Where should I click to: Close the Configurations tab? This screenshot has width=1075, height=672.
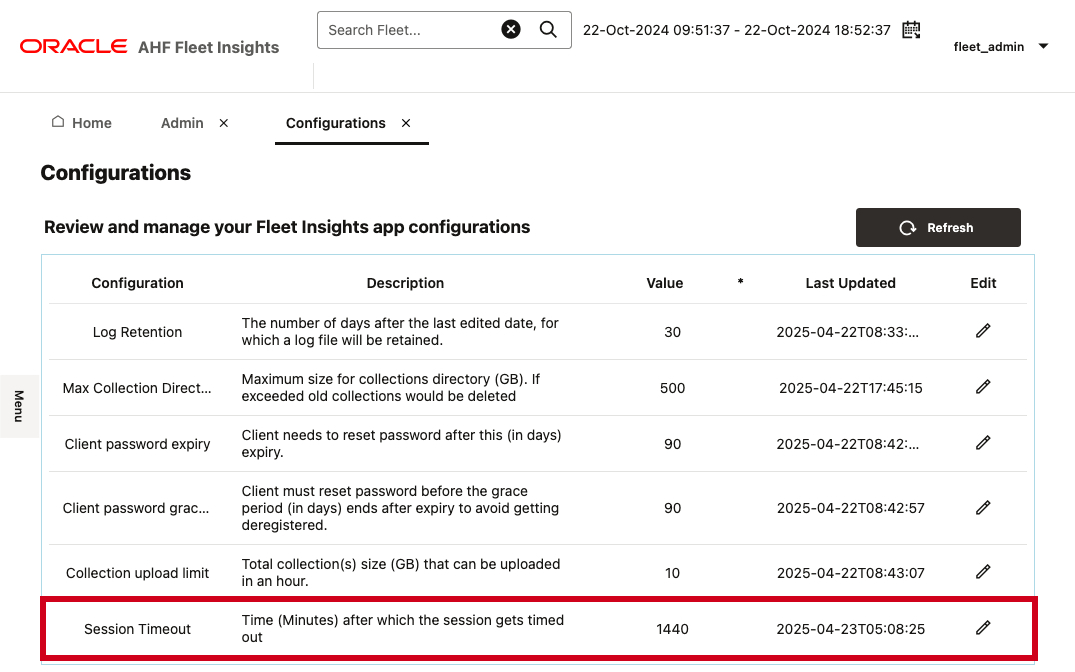click(x=406, y=123)
